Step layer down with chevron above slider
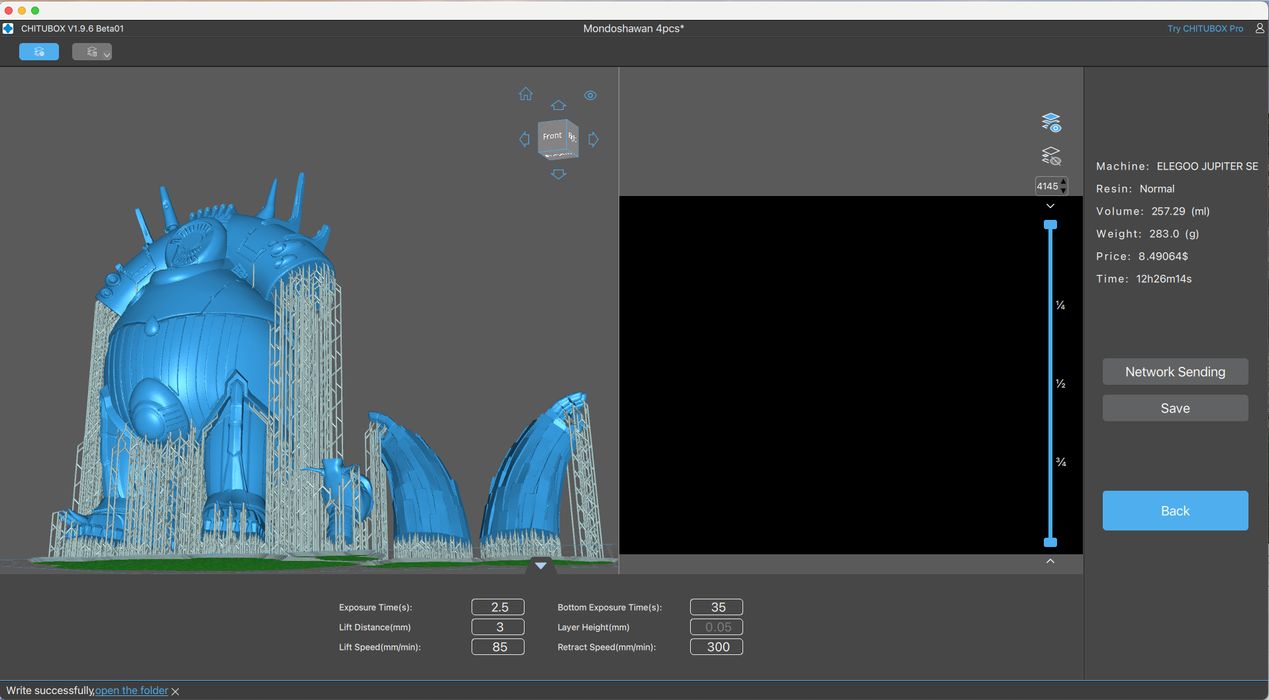Viewport: 1269px width, 700px height. (x=1050, y=206)
